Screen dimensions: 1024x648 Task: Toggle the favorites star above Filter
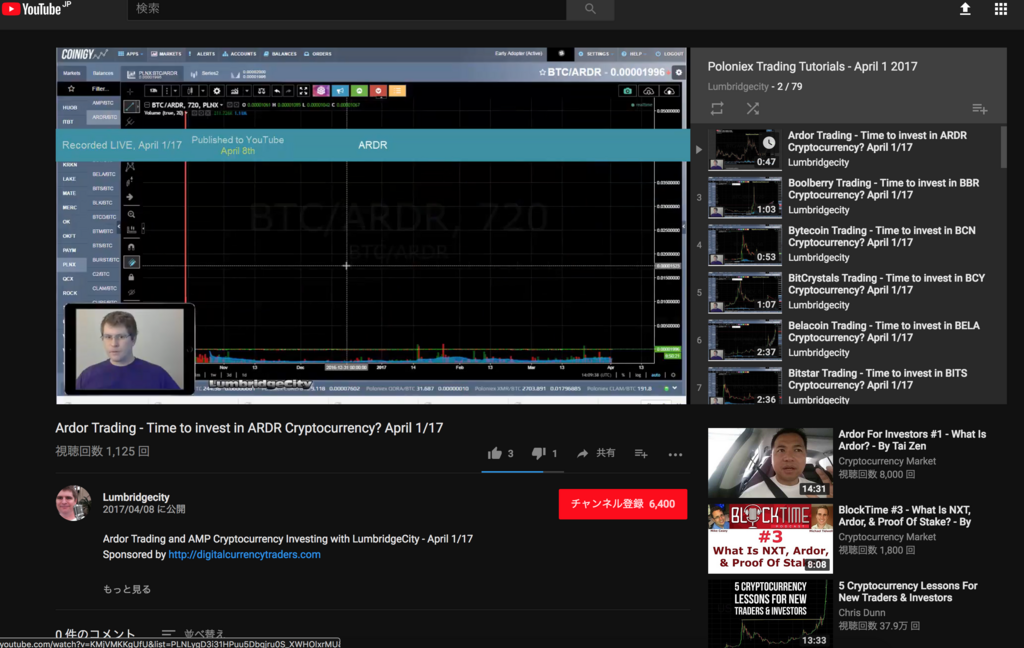71,89
